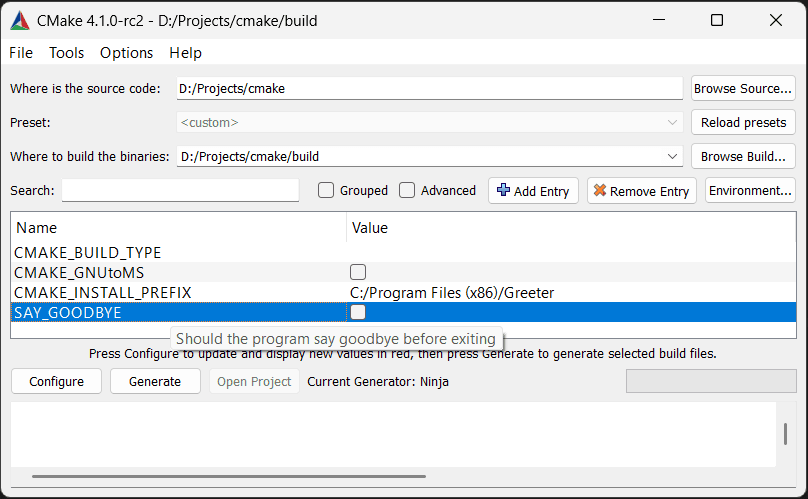Select the CMAKE_INSTALL_PREFIX entry name
Viewport: 808px width, 499px height.
click(103, 292)
